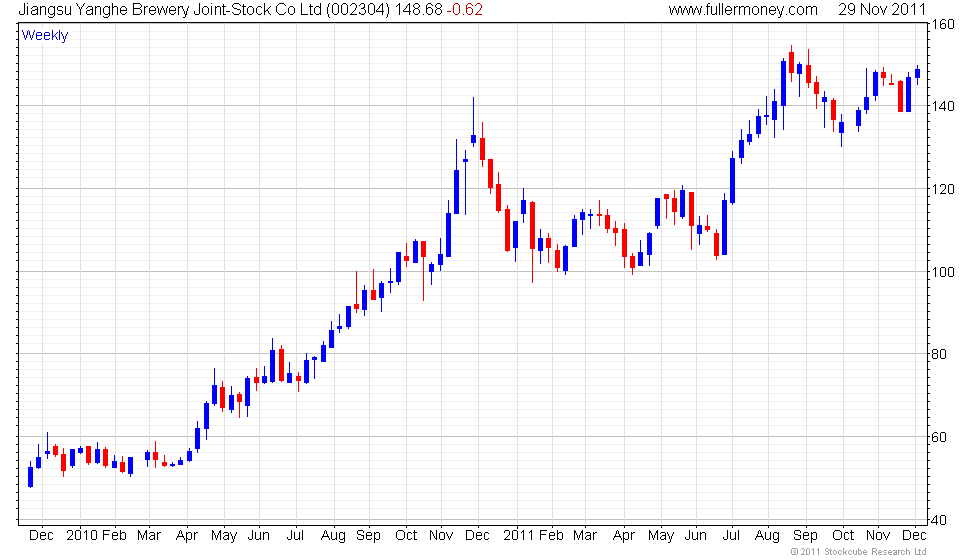Click the 120 price axis label
Screen dimensions: 980x560
[943, 189]
